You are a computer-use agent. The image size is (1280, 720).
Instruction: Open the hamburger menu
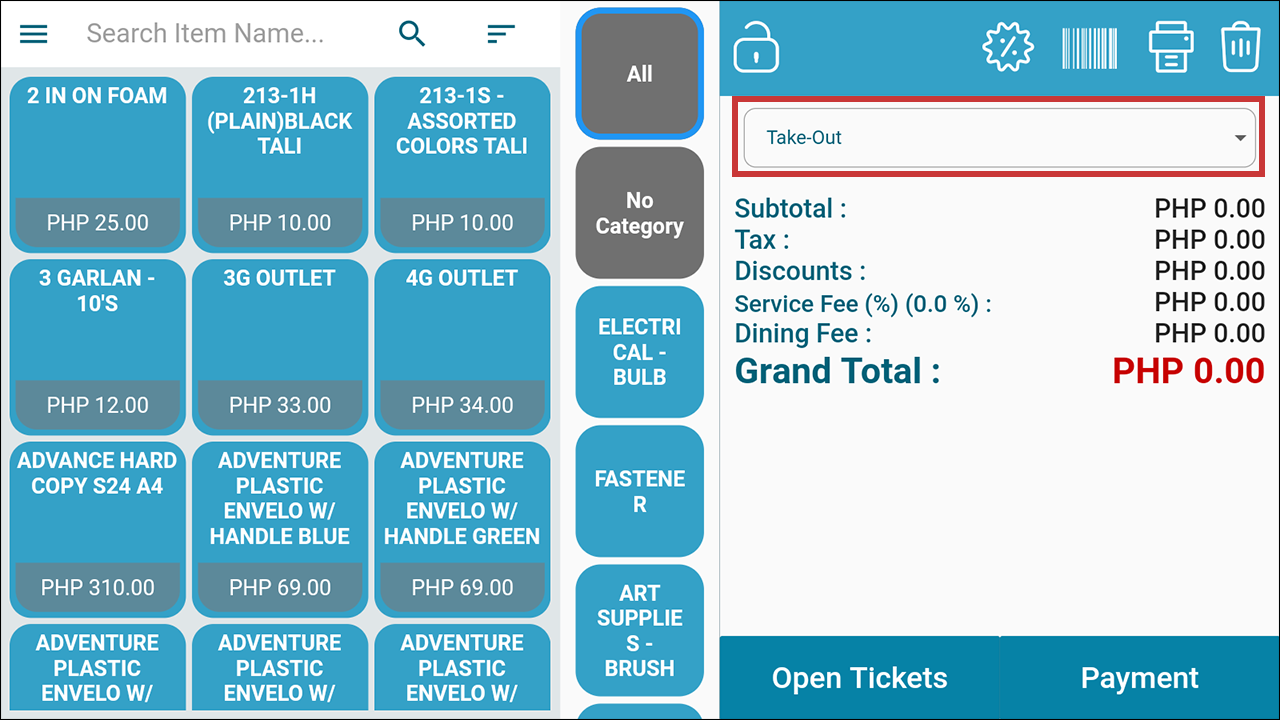pos(34,34)
